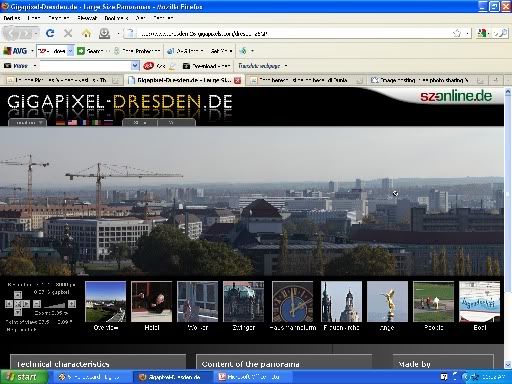The image size is (512, 384).
Task: Select the German flag language icon
Action: click(60, 123)
